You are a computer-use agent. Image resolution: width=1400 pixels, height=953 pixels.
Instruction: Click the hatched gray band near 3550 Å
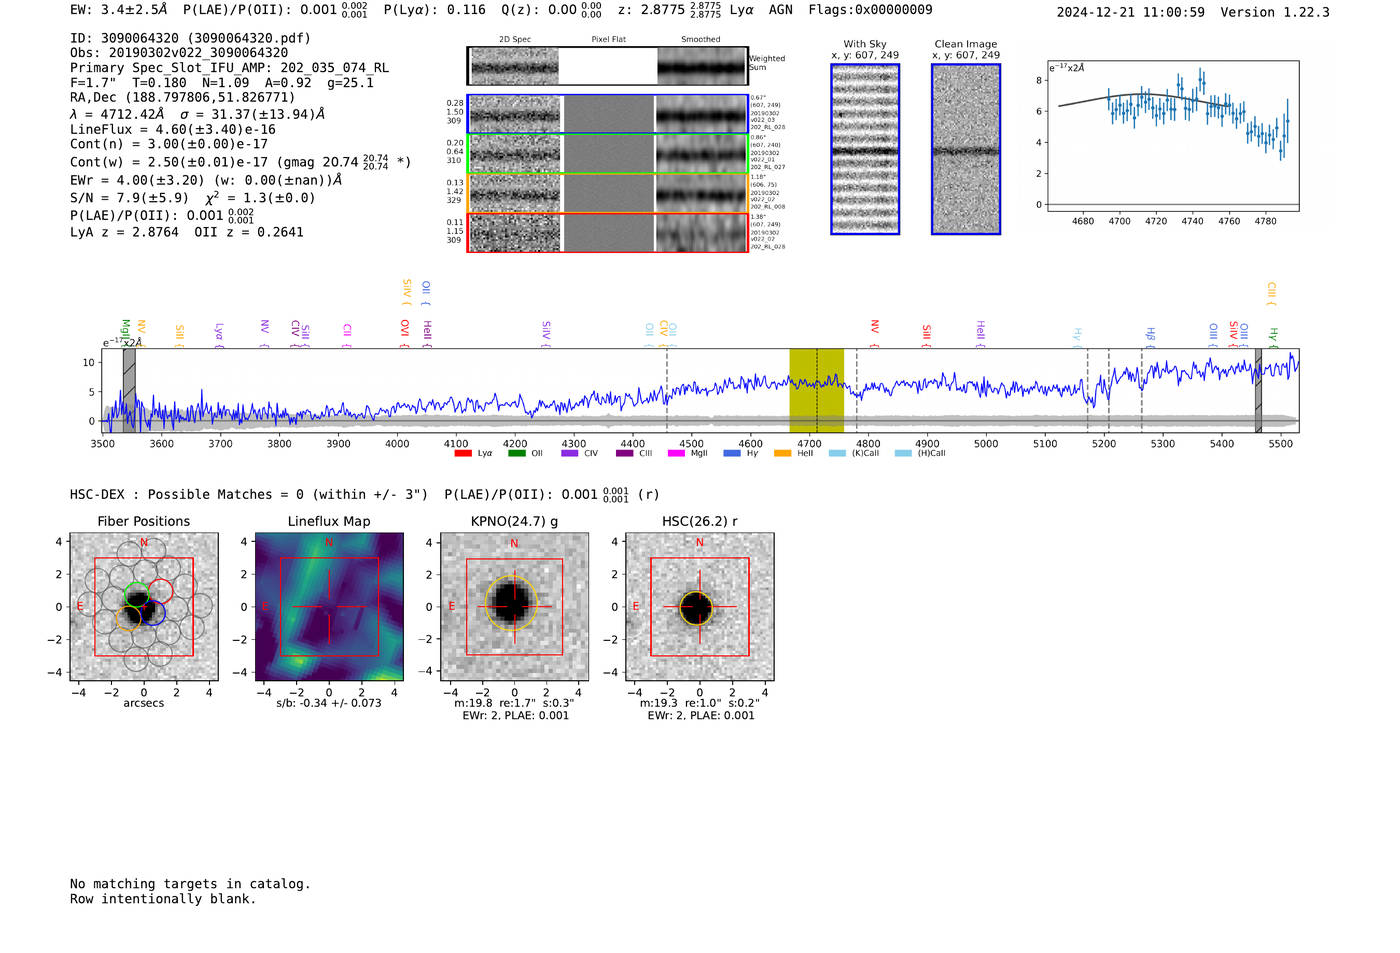point(129,390)
